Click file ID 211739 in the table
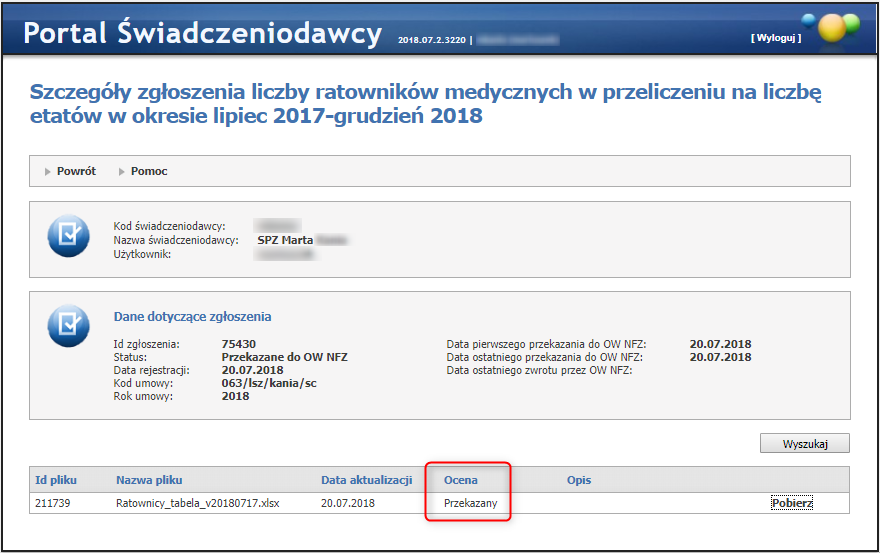The height and width of the screenshot is (553, 880). pyautogui.click(x=53, y=503)
